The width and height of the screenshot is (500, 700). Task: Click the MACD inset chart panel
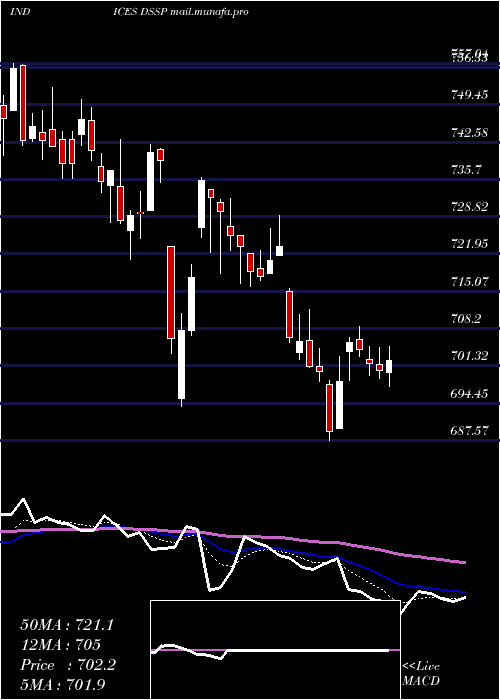[275, 650]
